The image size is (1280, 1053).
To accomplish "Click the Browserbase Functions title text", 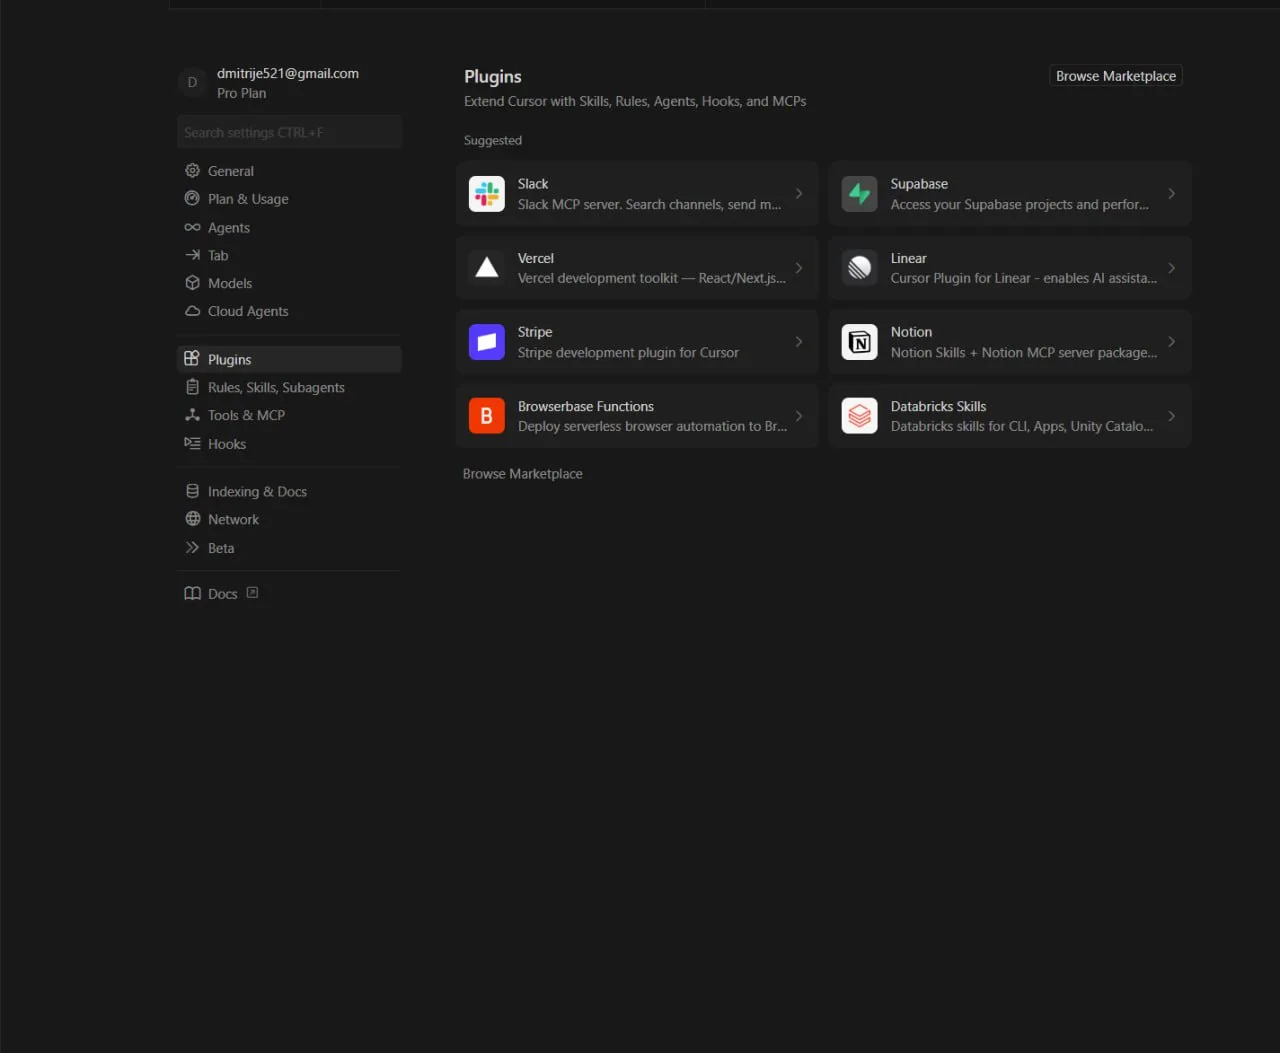I will tap(586, 406).
